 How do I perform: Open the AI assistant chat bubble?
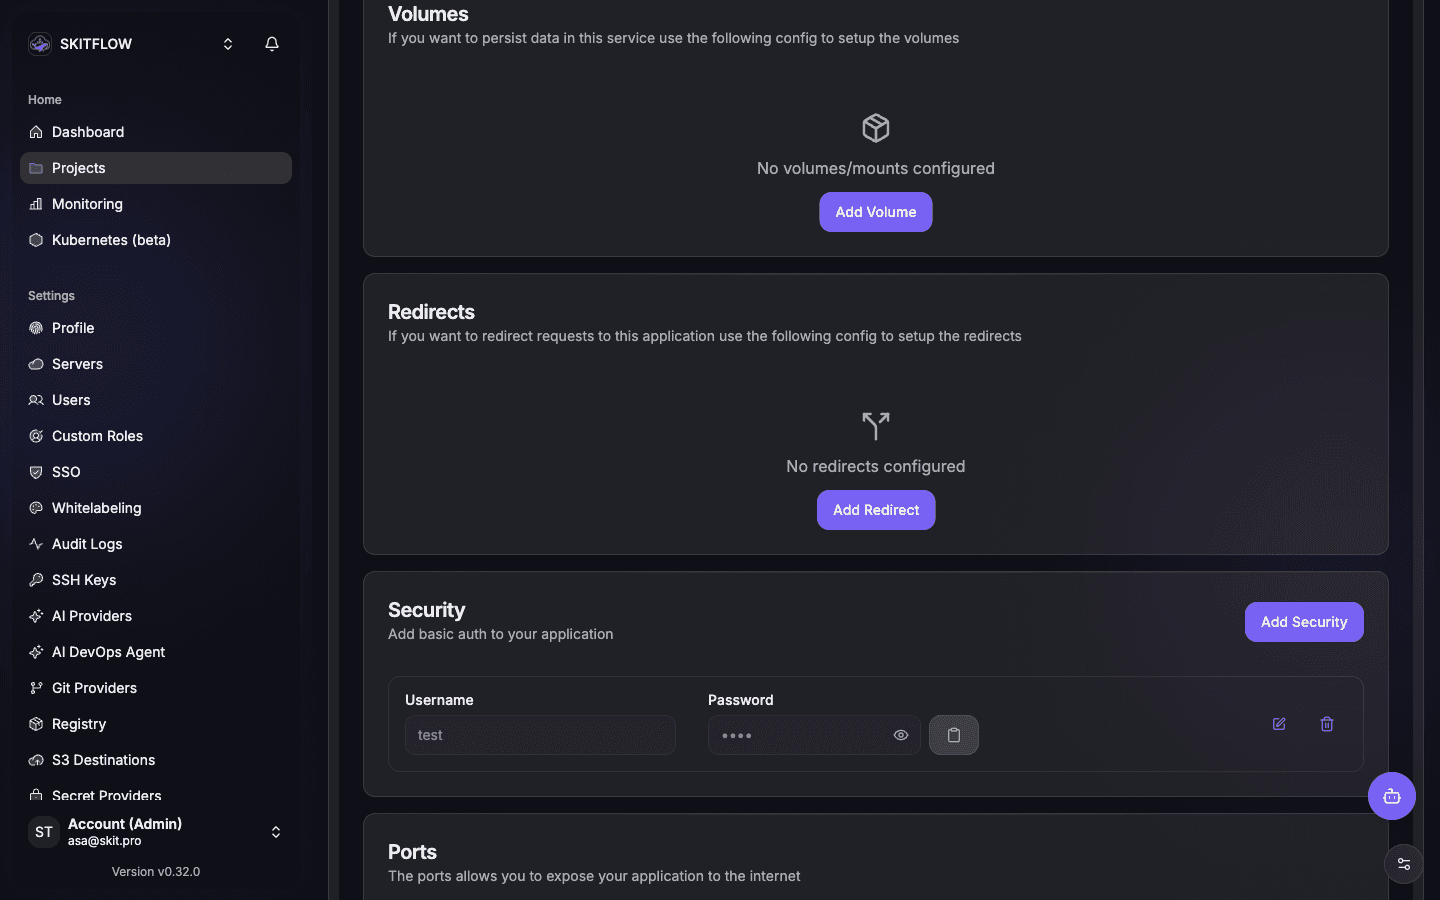(x=1392, y=796)
